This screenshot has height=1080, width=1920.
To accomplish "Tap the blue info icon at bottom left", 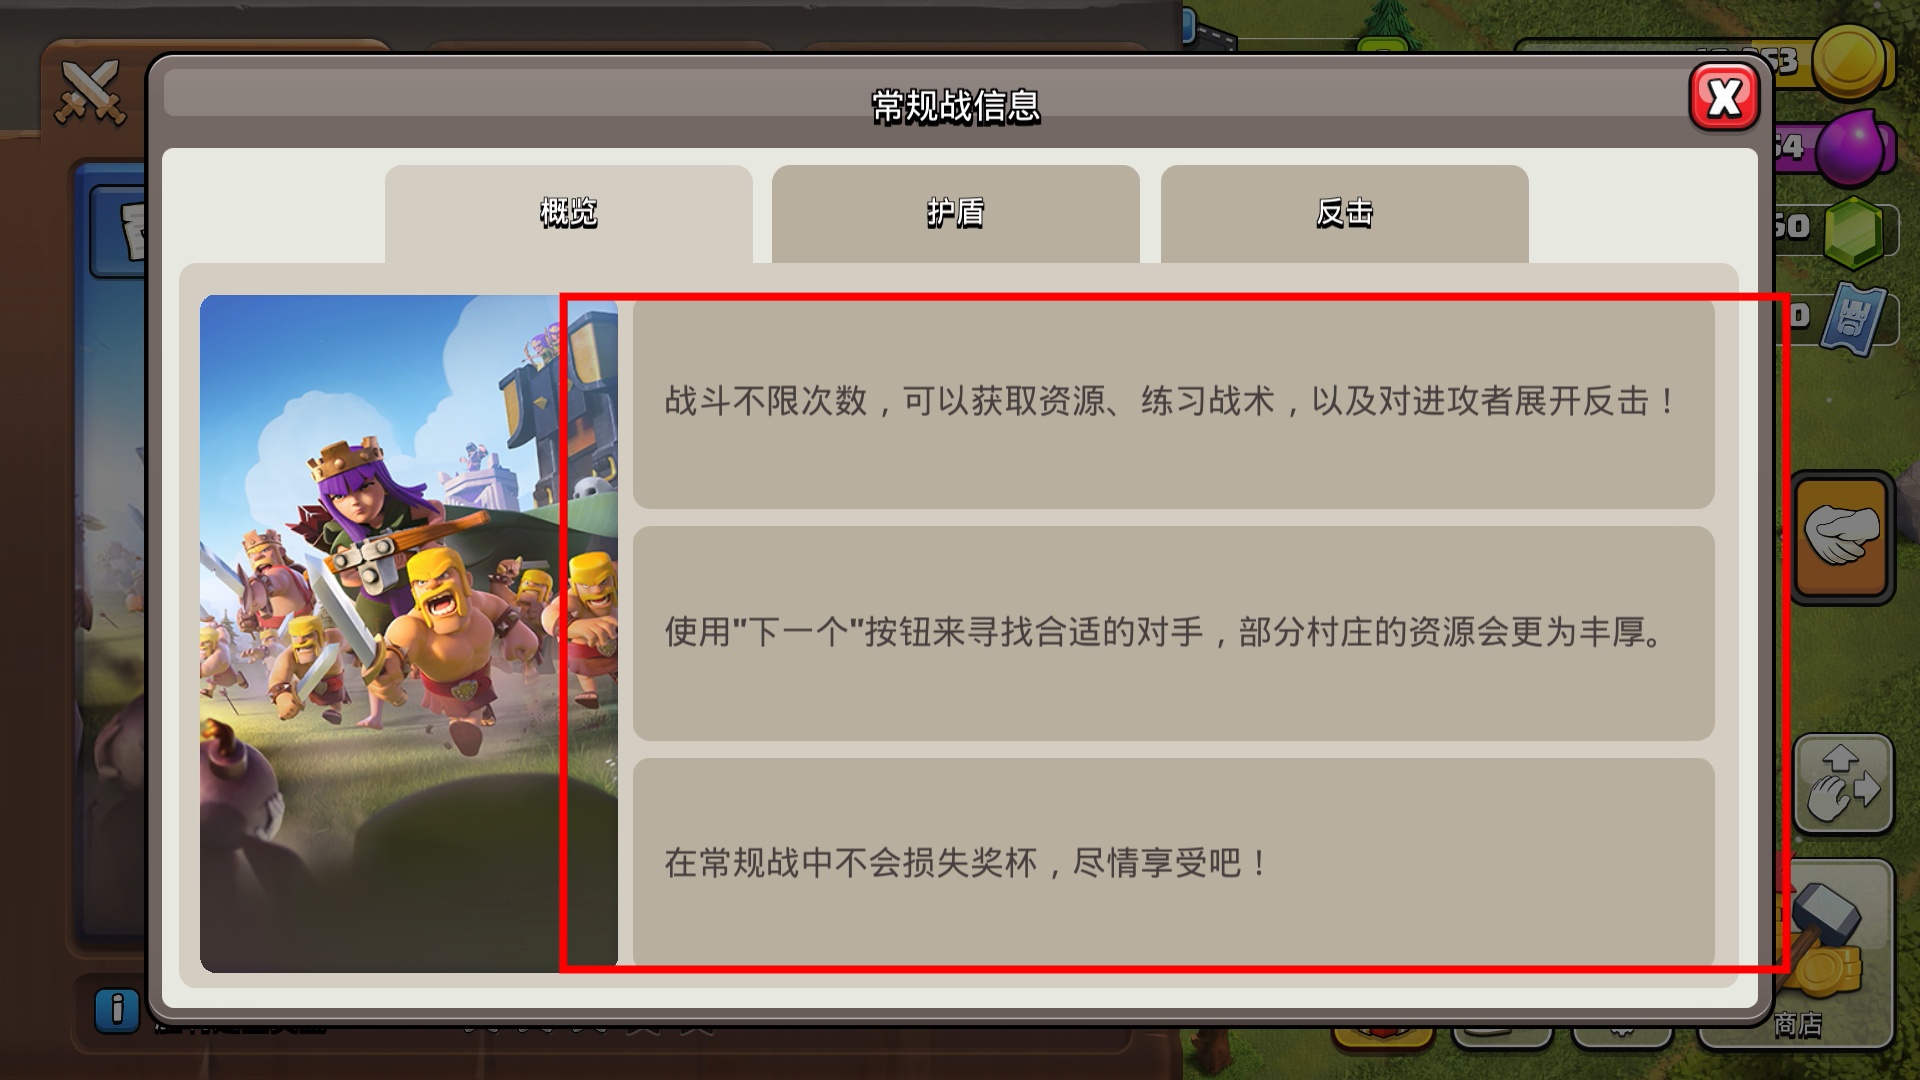I will coord(117,1010).
